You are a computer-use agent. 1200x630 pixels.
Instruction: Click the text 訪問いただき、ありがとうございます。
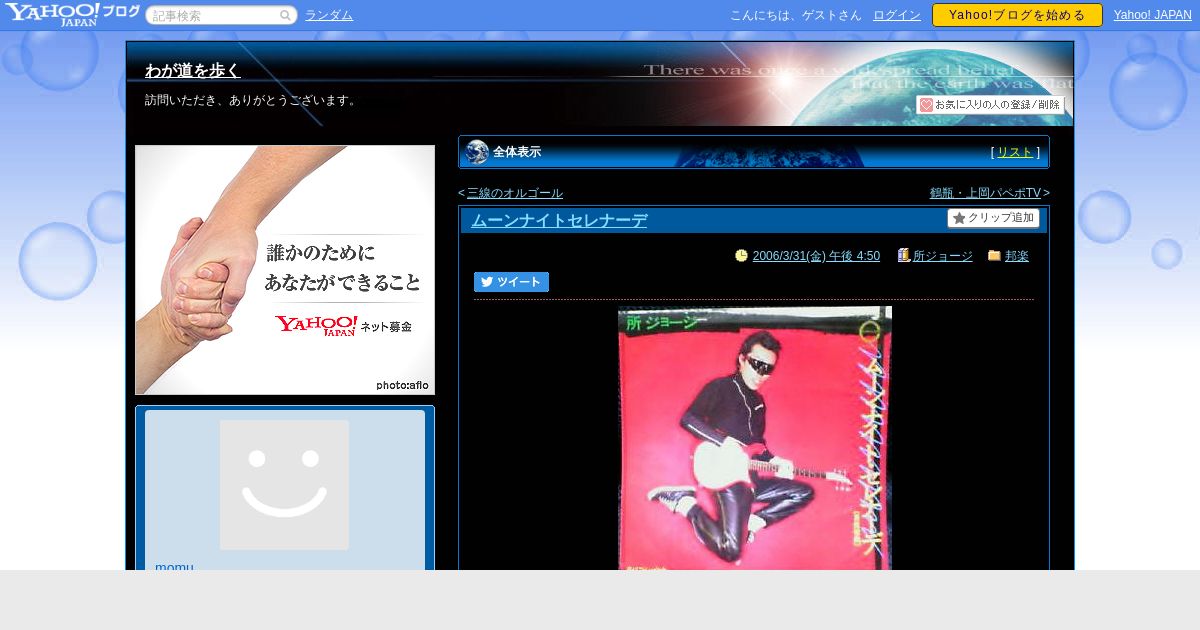[253, 100]
